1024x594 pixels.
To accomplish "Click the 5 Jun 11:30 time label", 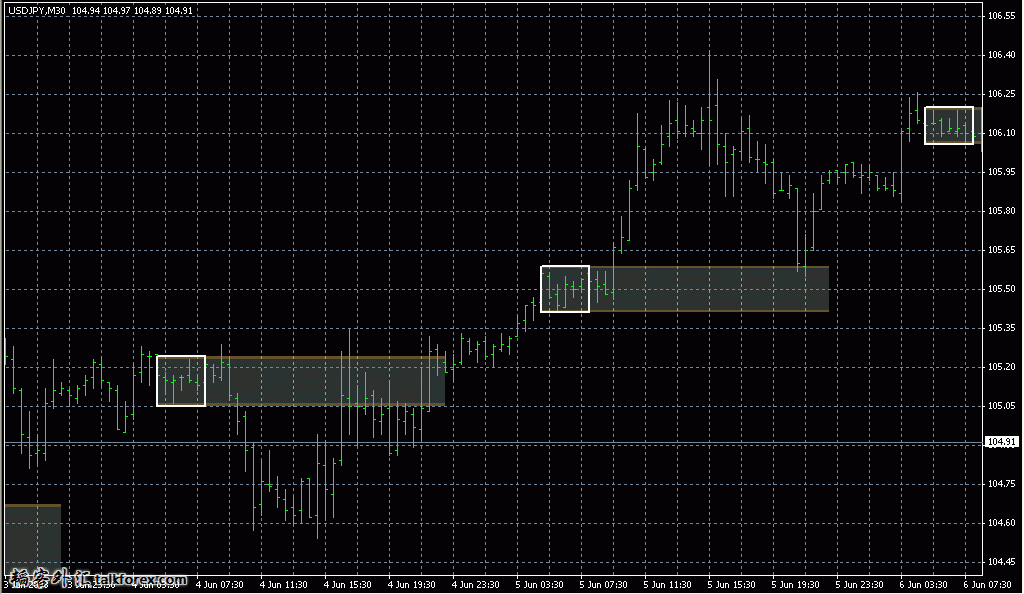I will click(x=667, y=585).
